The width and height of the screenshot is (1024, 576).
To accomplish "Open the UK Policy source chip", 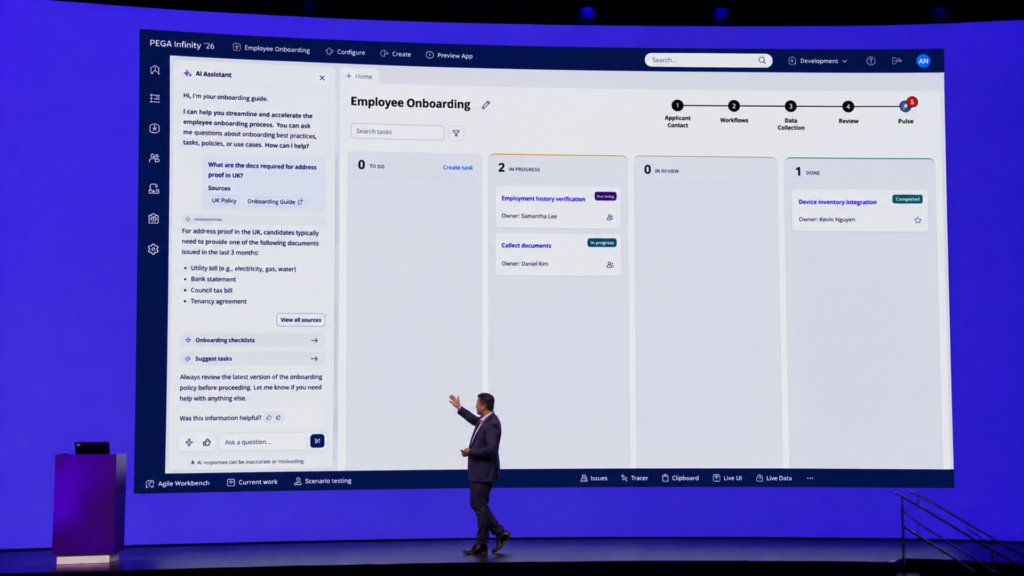I will pyautogui.click(x=223, y=200).
